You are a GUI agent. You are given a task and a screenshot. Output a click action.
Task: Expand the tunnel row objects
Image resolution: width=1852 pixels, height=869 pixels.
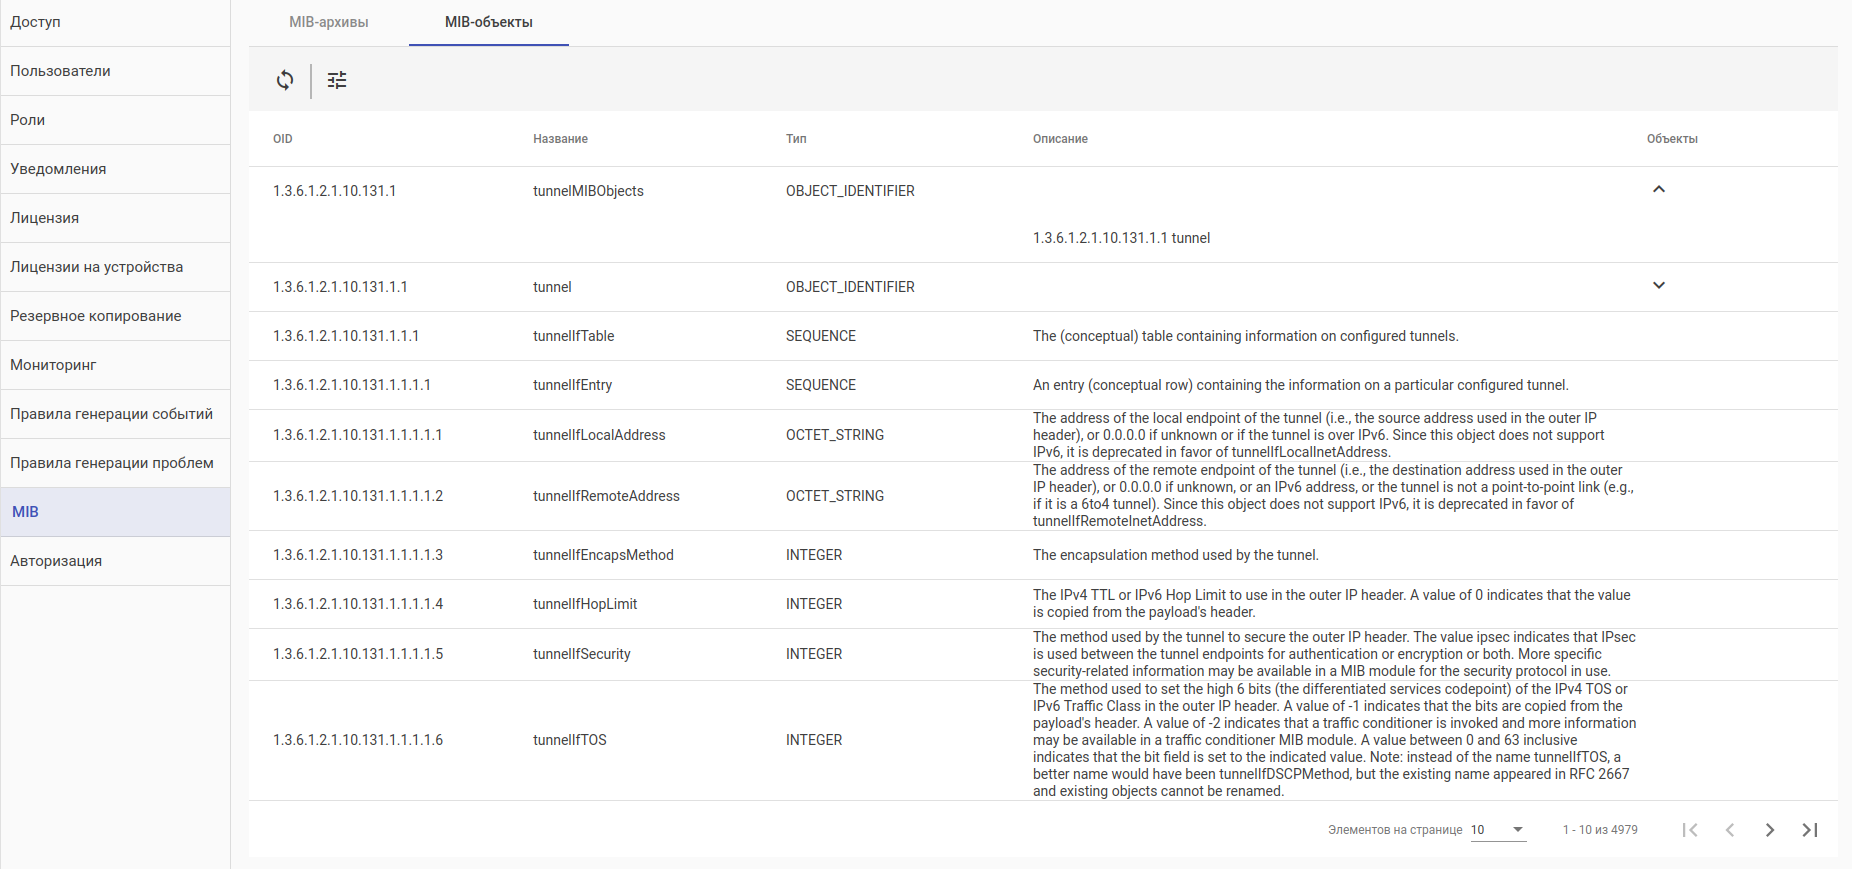(x=1659, y=286)
